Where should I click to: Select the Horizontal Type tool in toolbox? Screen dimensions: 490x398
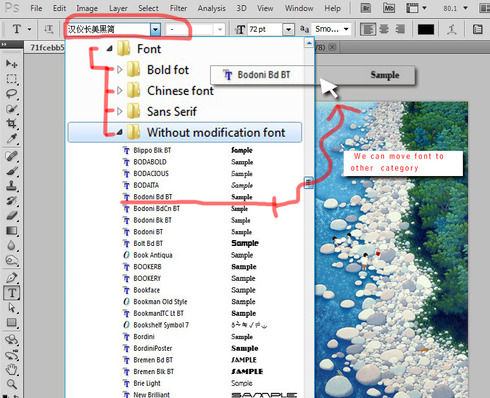pyautogui.click(x=12, y=293)
